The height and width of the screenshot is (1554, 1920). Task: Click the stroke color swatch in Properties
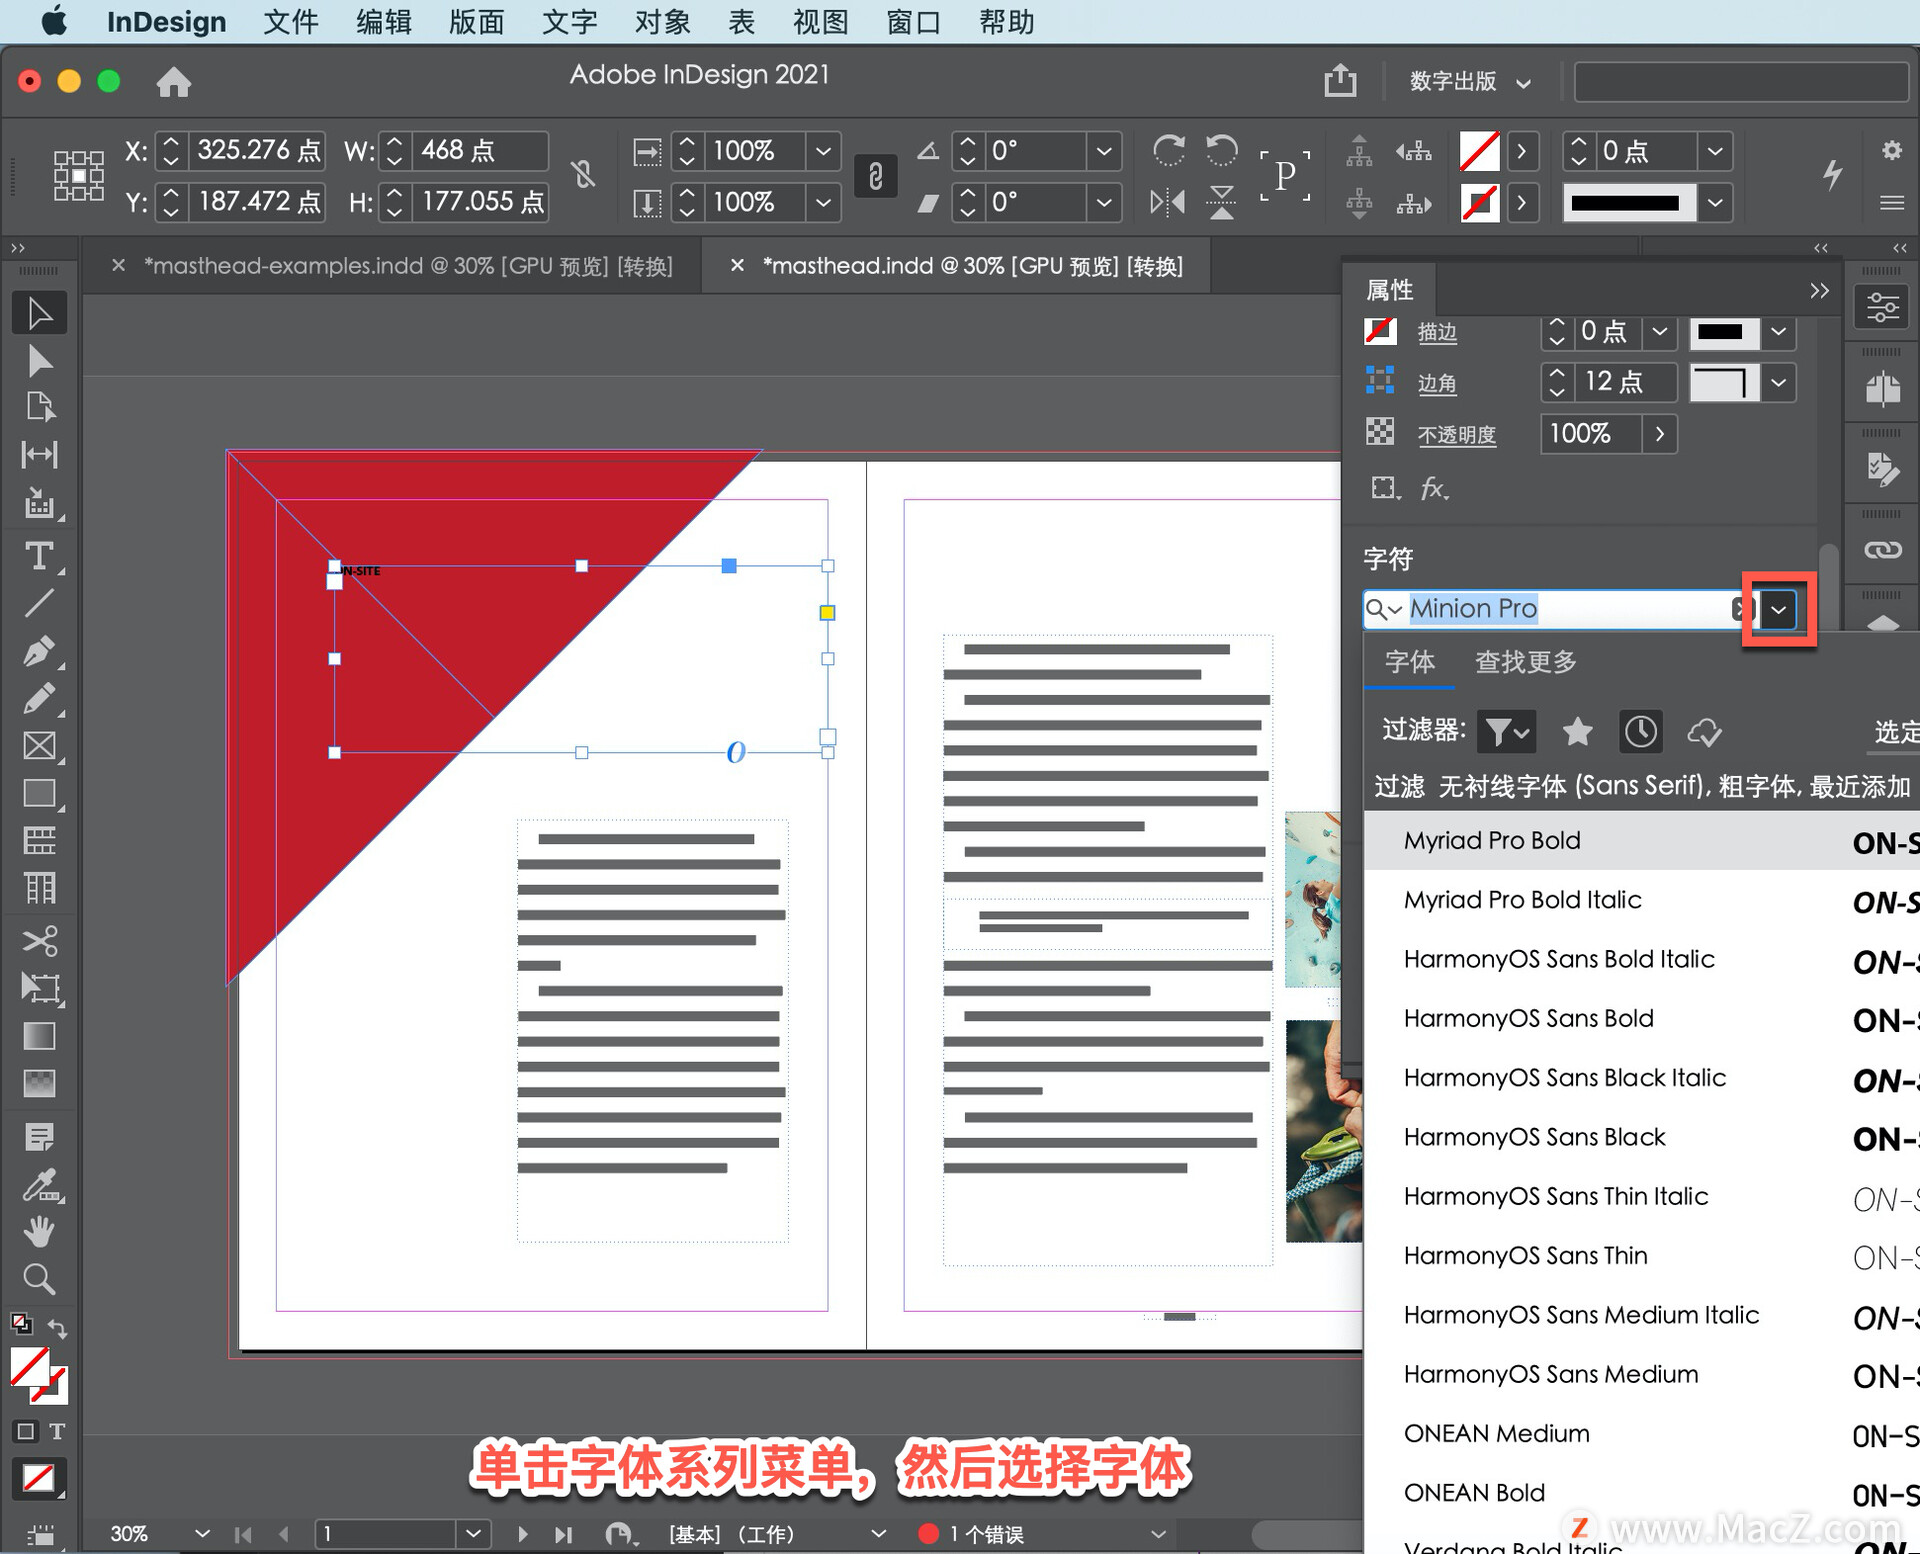pyautogui.click(x=1380, y=331)
